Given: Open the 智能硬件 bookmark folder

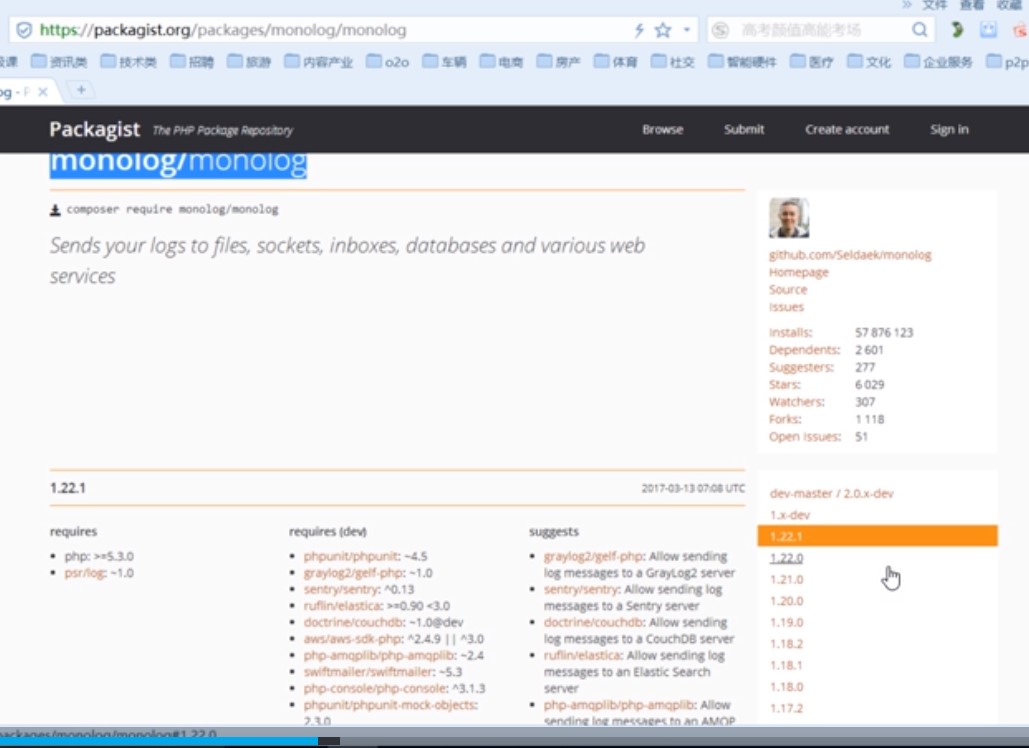Looking at the screenshot, I should pyautogui.click(x=742, y=62).
